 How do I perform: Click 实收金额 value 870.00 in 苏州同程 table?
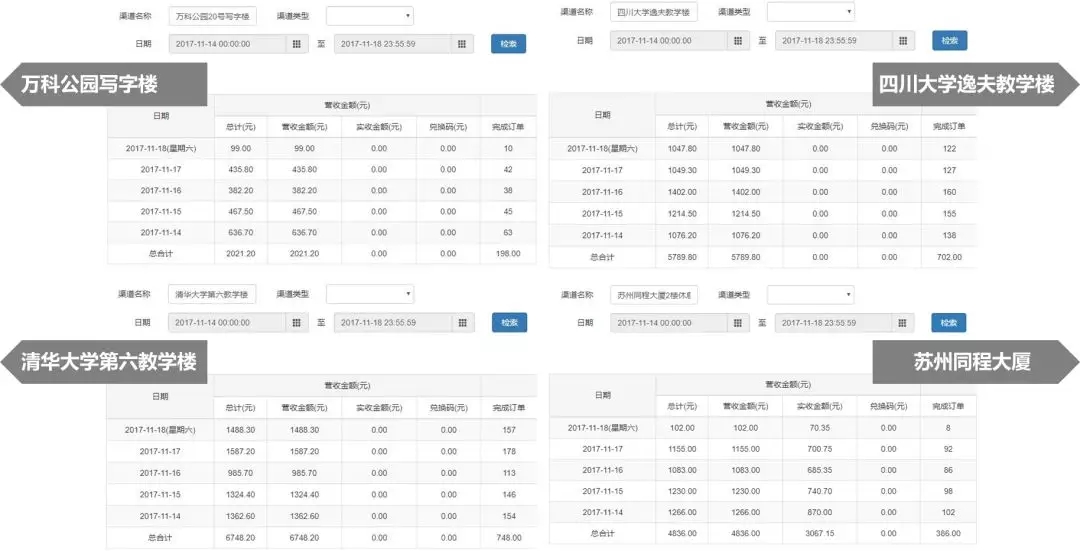pyautogui.click(x=820, y=512)
